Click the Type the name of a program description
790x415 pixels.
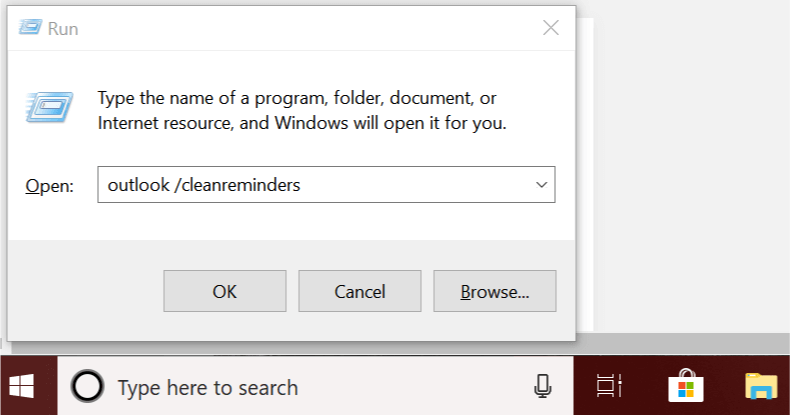tap(302, 110)
